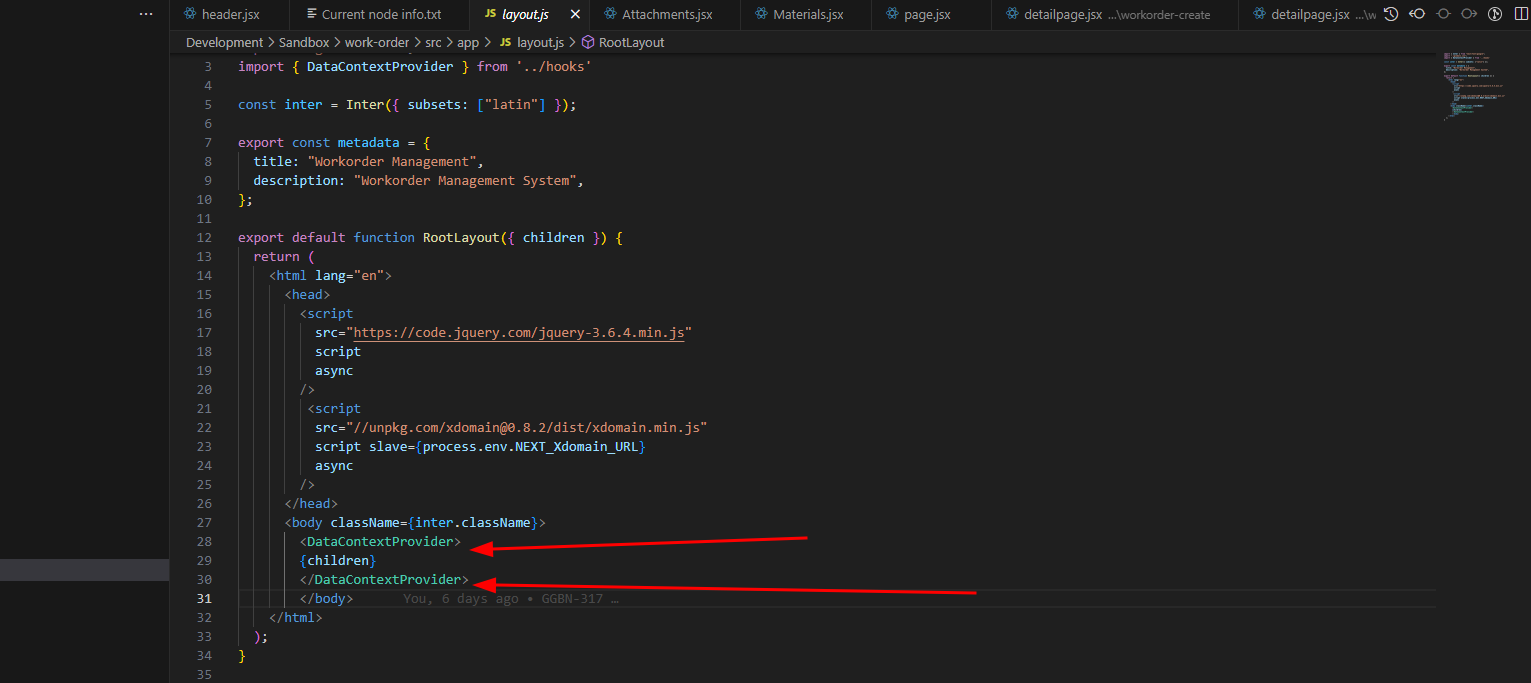Select the Materials.jsx tab
The width and height of the screenshot is (1531, 683).
coord(807,15)
